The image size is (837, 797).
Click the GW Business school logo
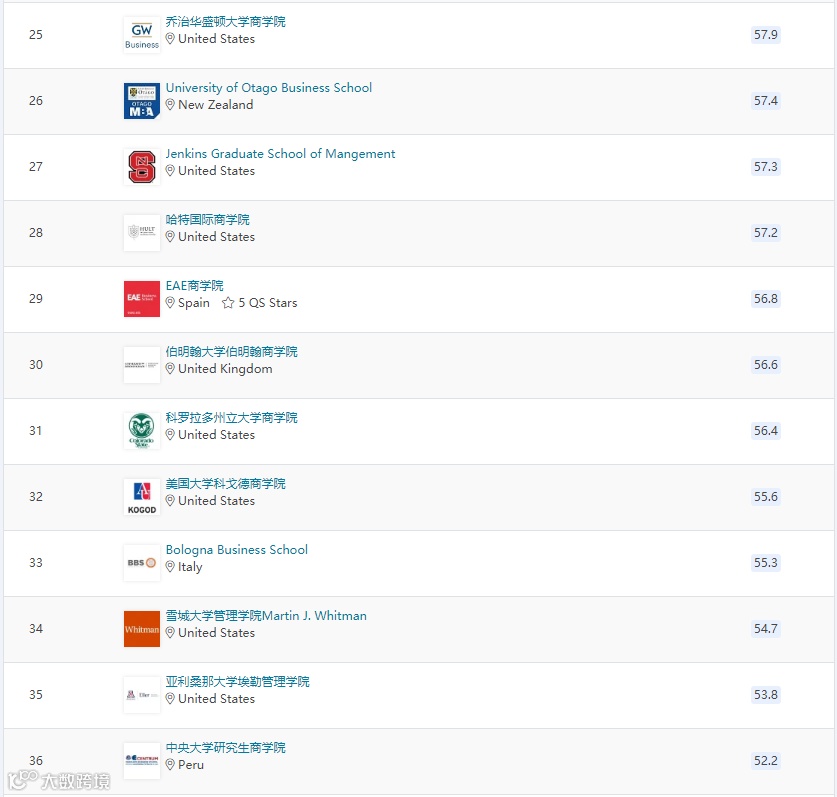[142, 34]
